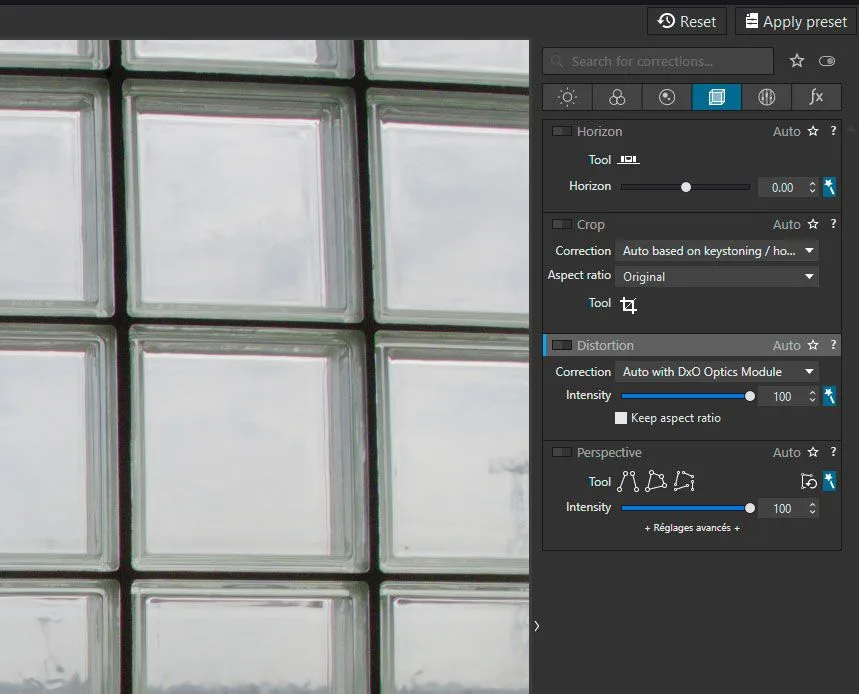Select the Horizon level tool icon
The height and width of the screenshot is (694, 859).
[x=628, y=160]
